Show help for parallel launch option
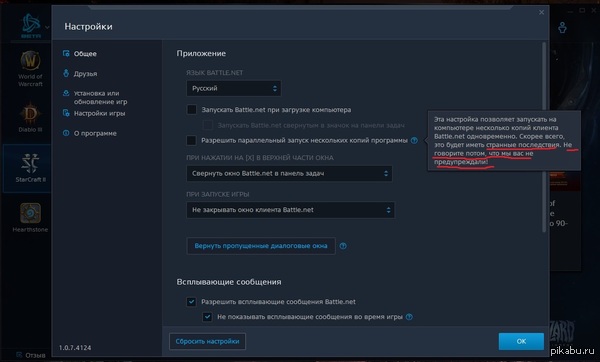600x362 pixels. coord(414,140)
